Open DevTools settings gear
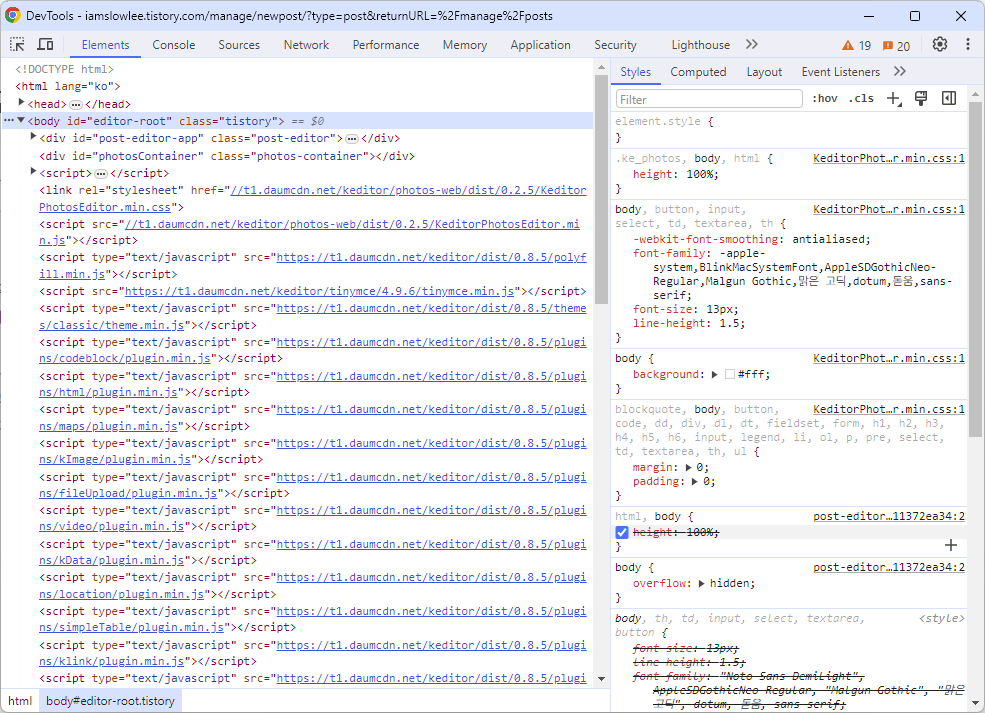The image size is (985, 713). click(x=940, y=45)
